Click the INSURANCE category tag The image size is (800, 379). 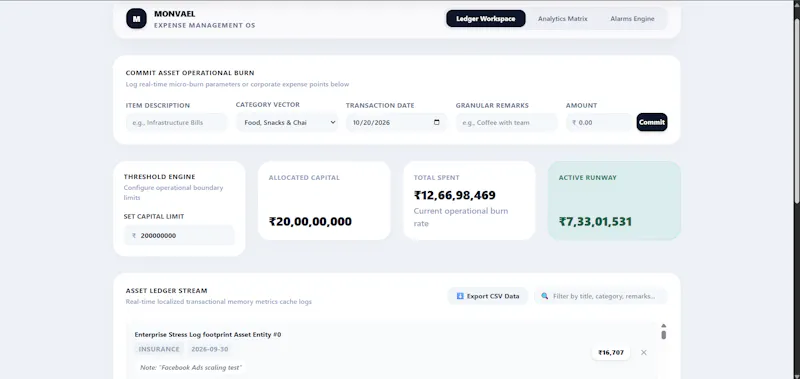tap(159, 349)
